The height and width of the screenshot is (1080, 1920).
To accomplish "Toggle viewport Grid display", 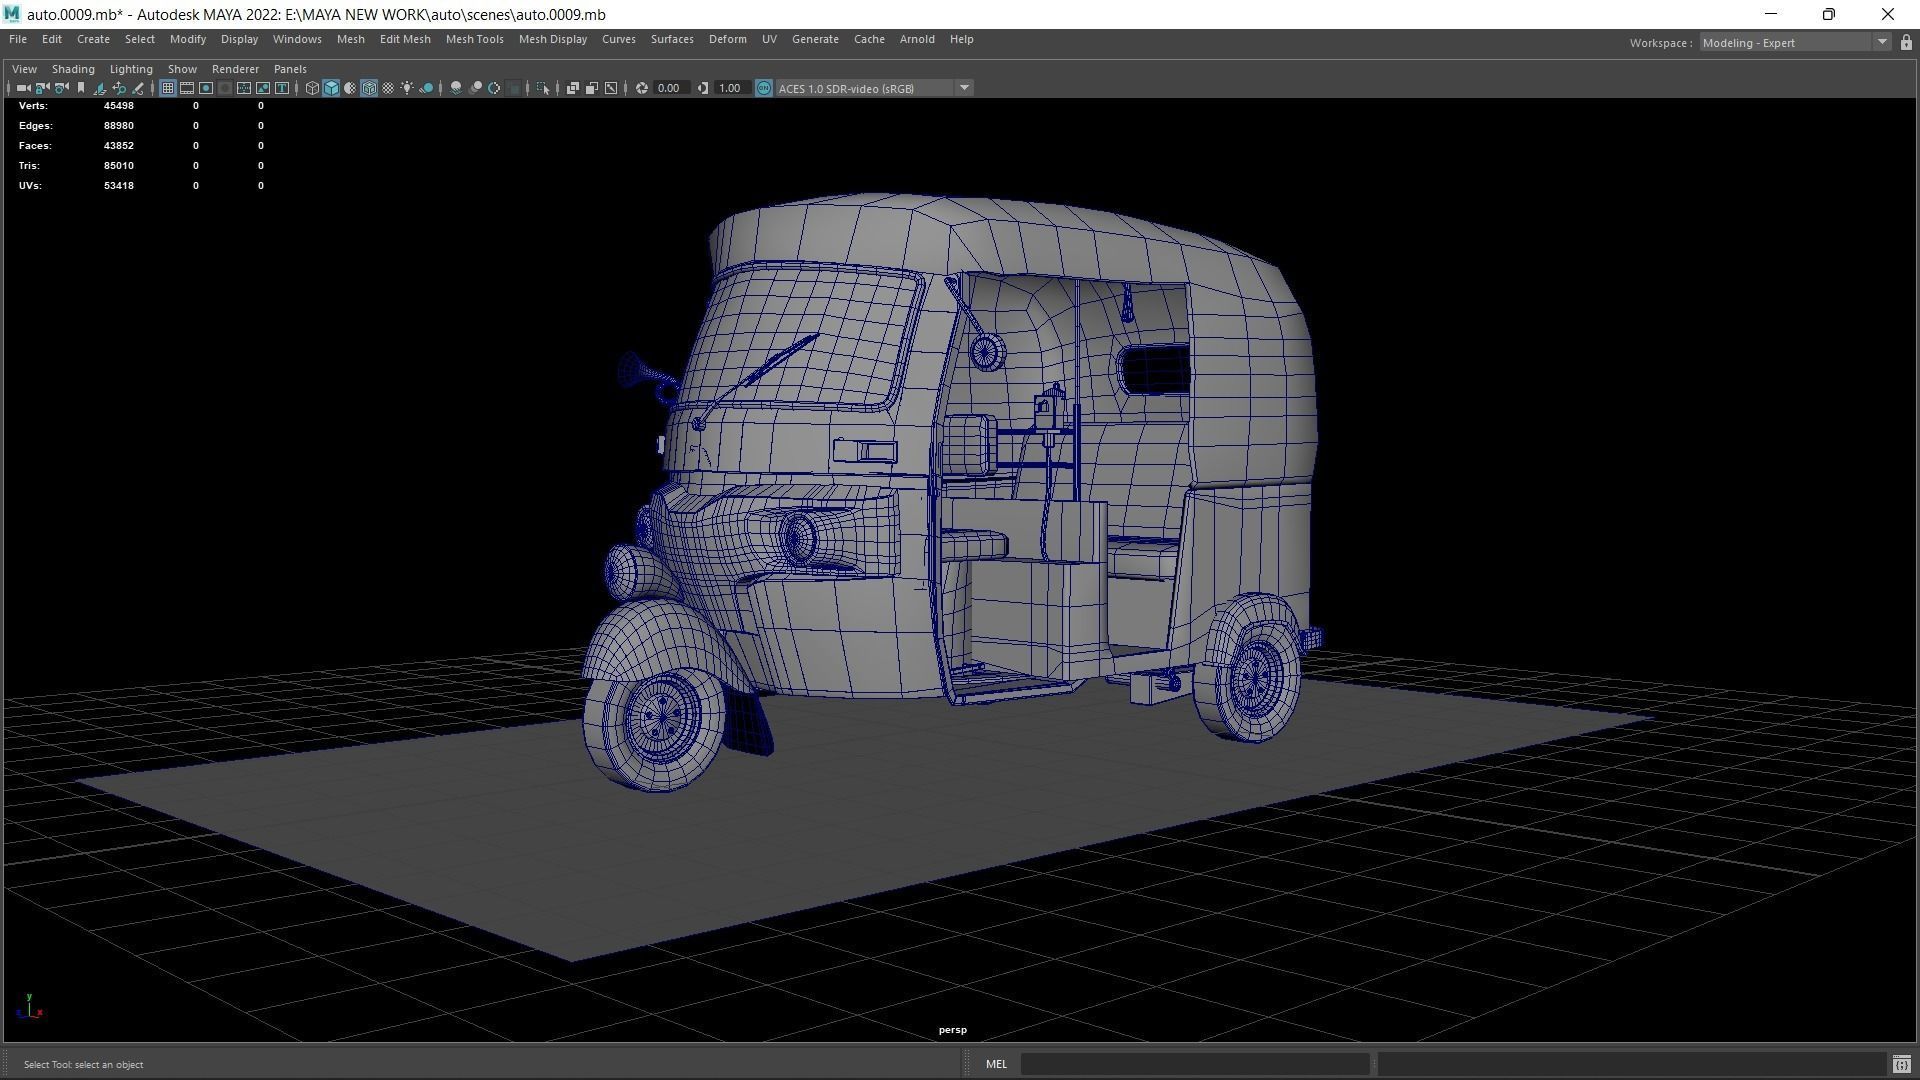I will (x=168, y=88).
